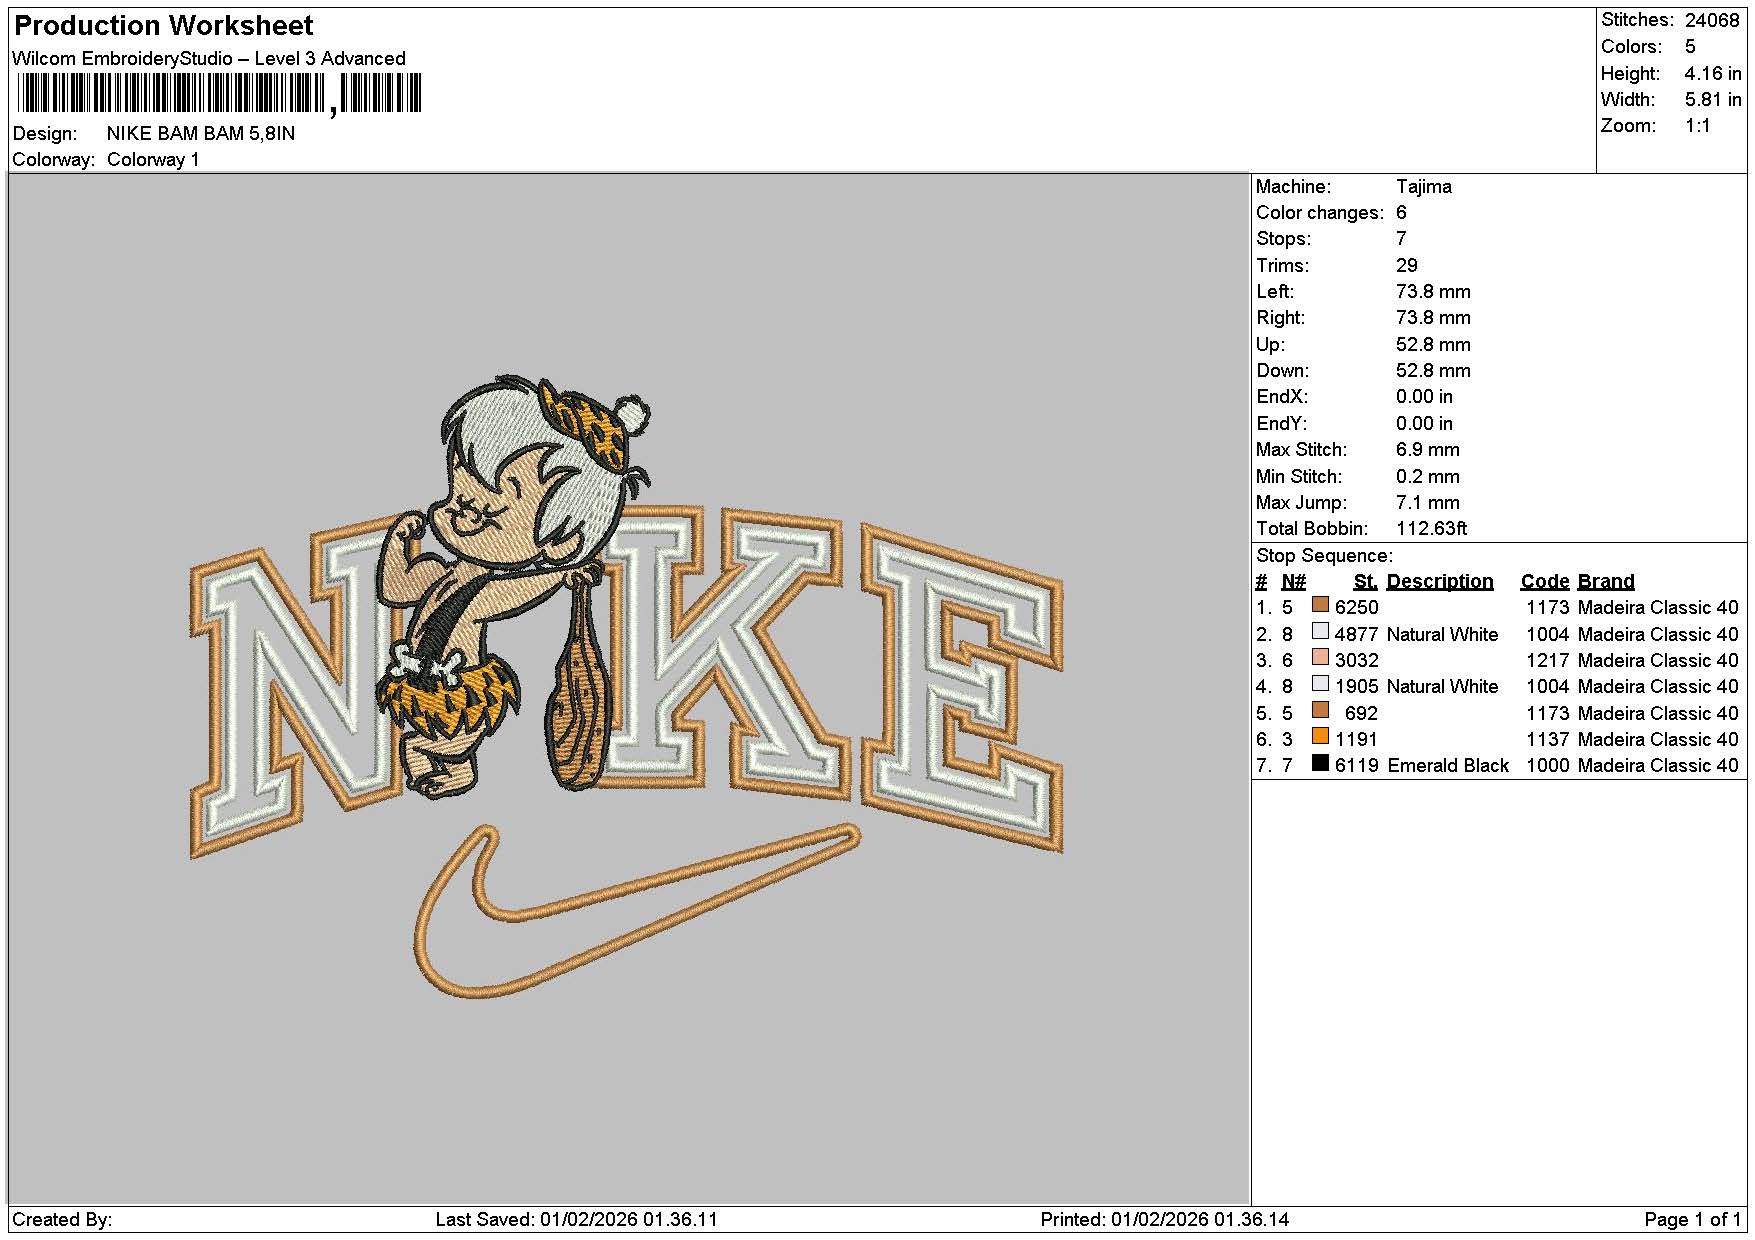Click the black swatch beside stitch count 6119
Viewport: 1755px width, 1240px height.
[x=1320, y=763]
